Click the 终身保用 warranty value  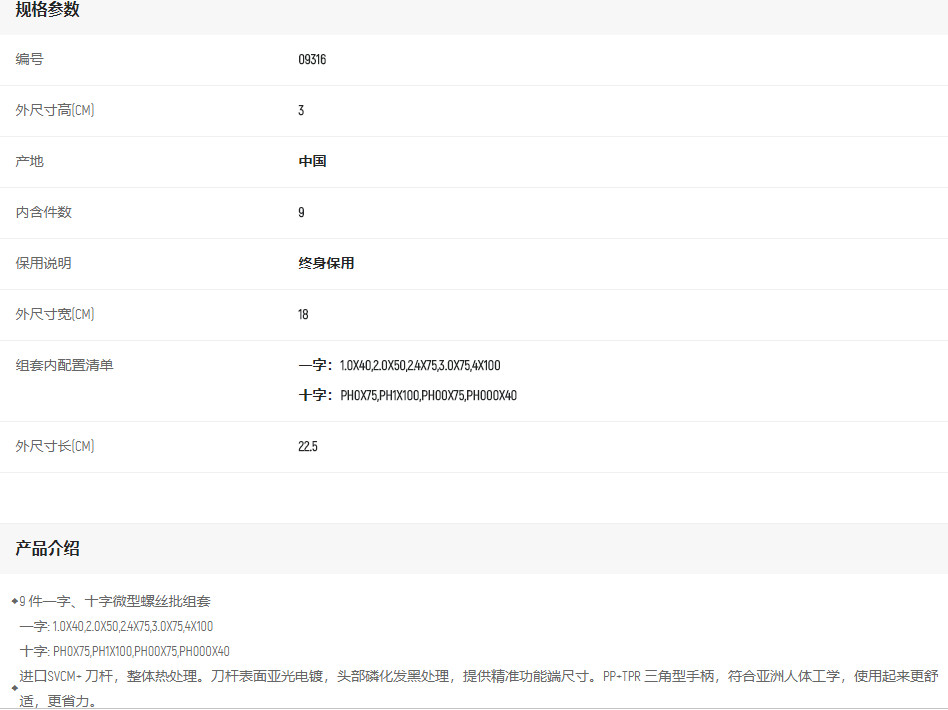pyautogui.click(x=326, y=264)
